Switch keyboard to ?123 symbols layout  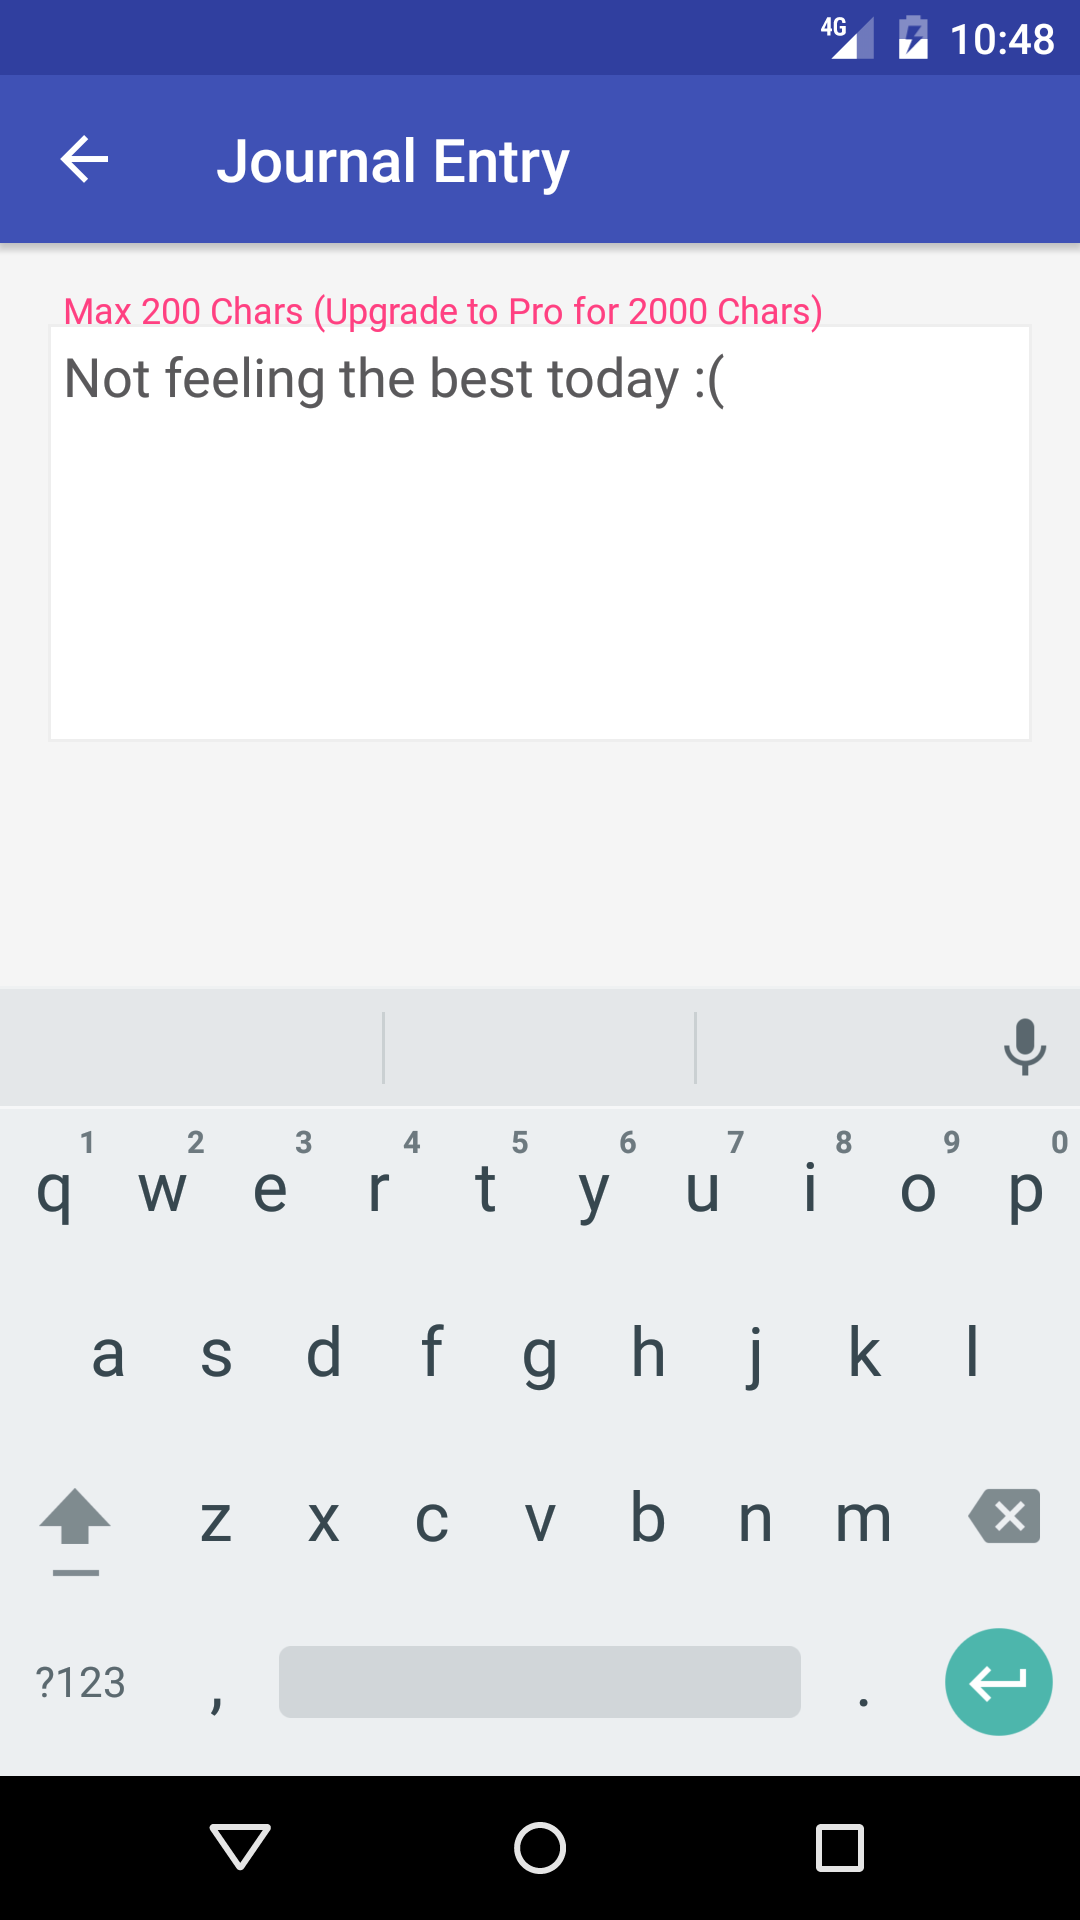pyautogui.click(x=80, y=1682)
